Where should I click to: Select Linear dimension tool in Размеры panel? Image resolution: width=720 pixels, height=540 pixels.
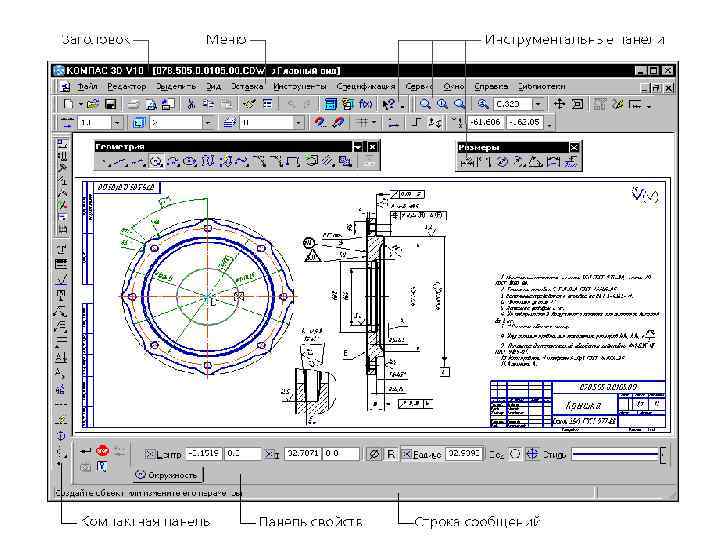(468, 162)
